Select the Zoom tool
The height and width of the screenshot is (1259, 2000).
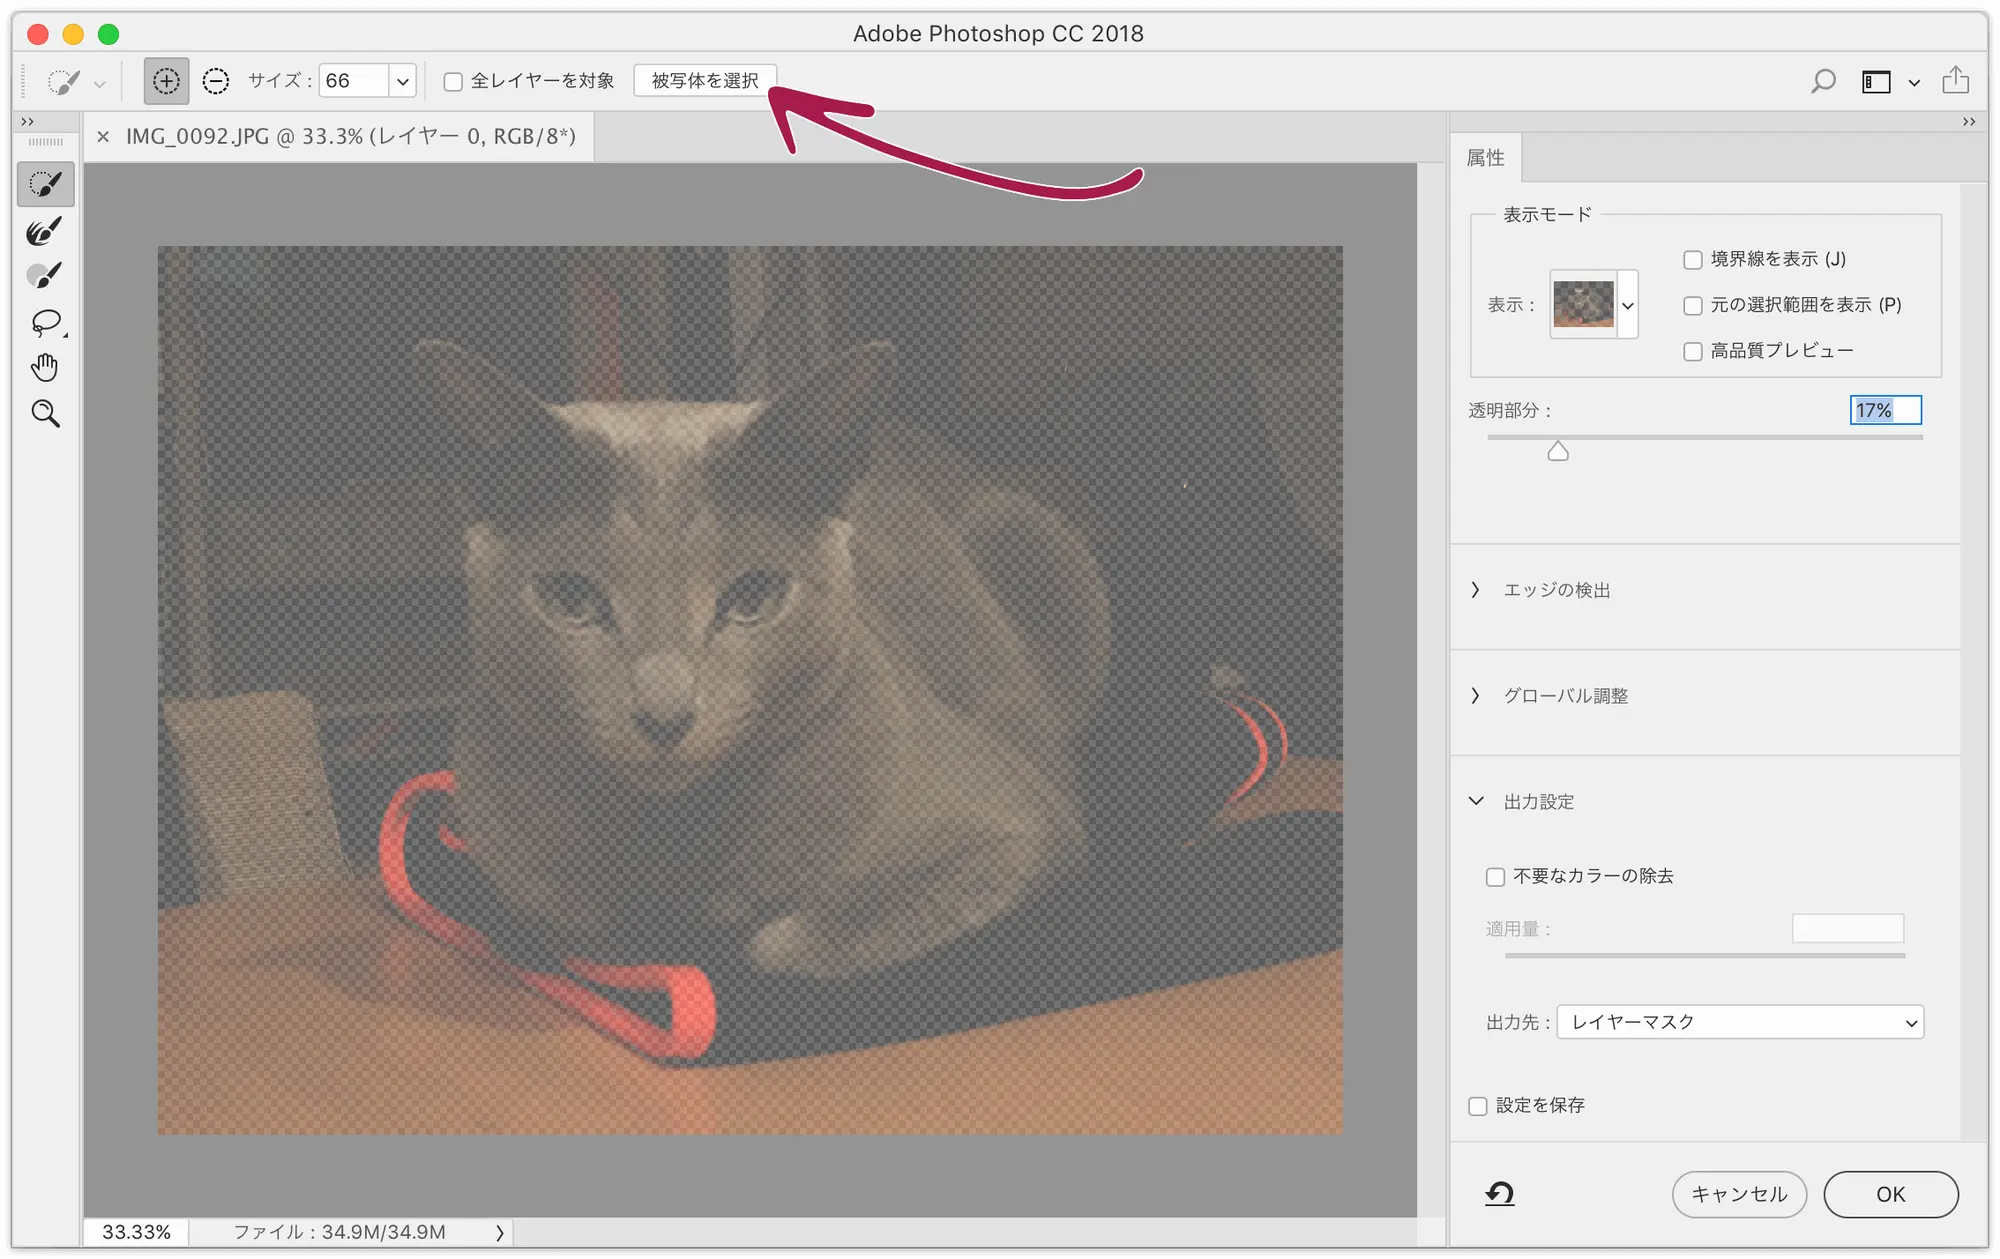pos(45,413)
